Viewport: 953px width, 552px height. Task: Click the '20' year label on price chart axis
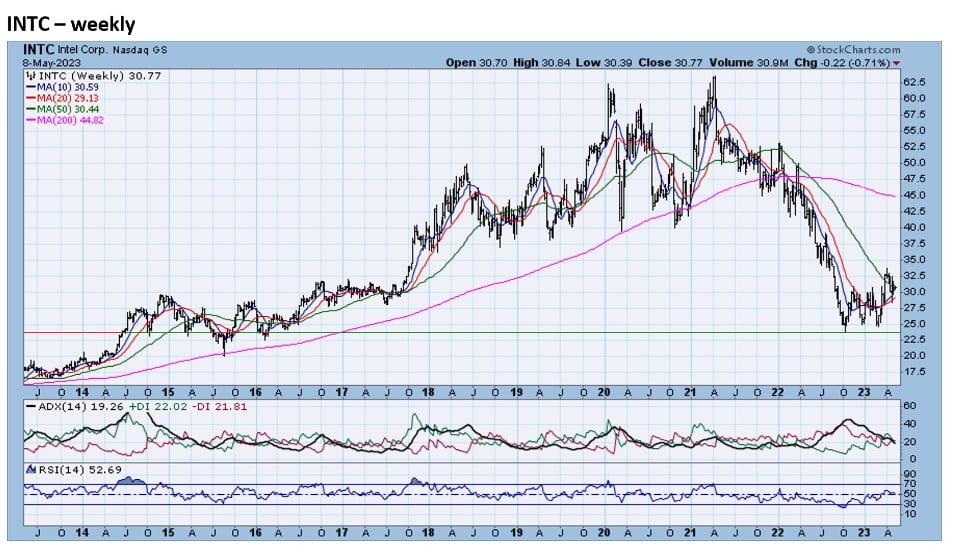pos(604,393)
